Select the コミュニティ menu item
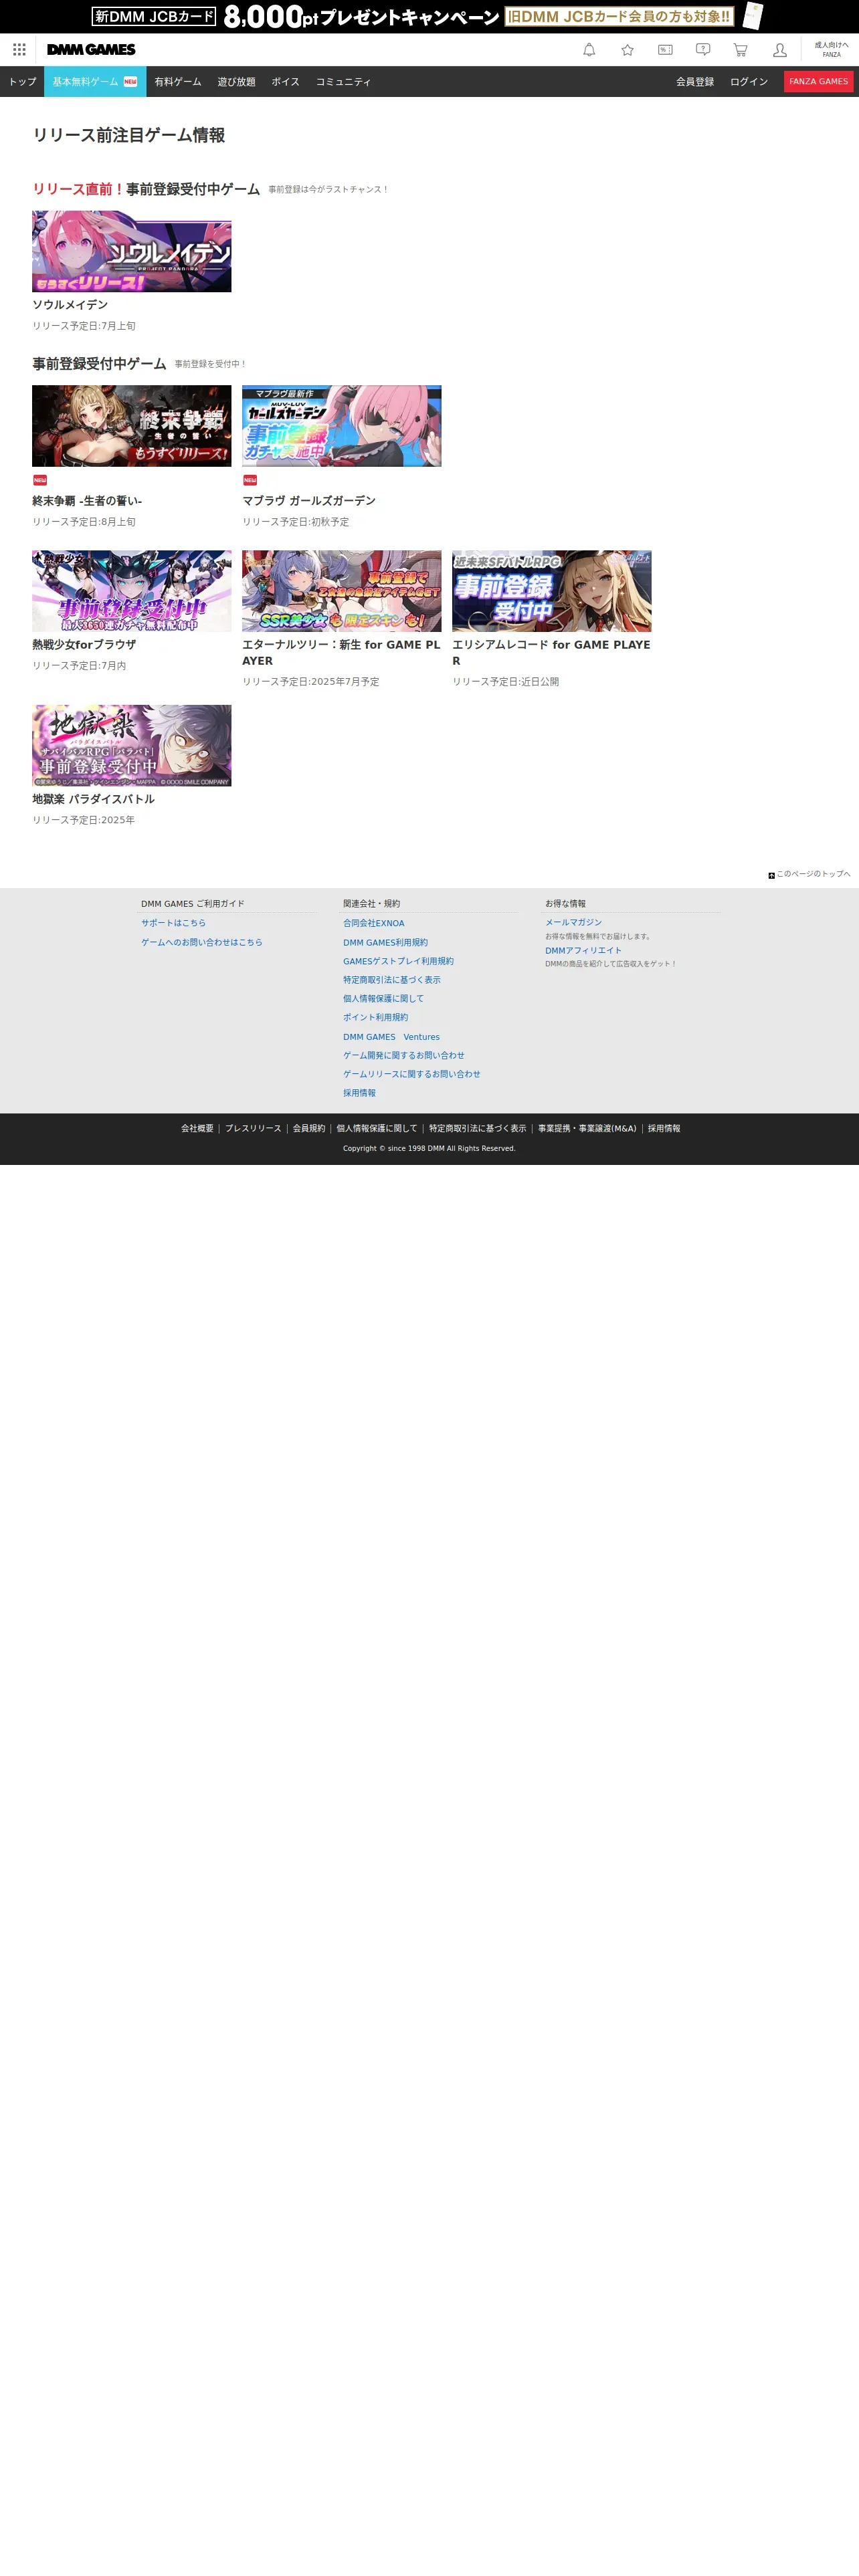 343,82
